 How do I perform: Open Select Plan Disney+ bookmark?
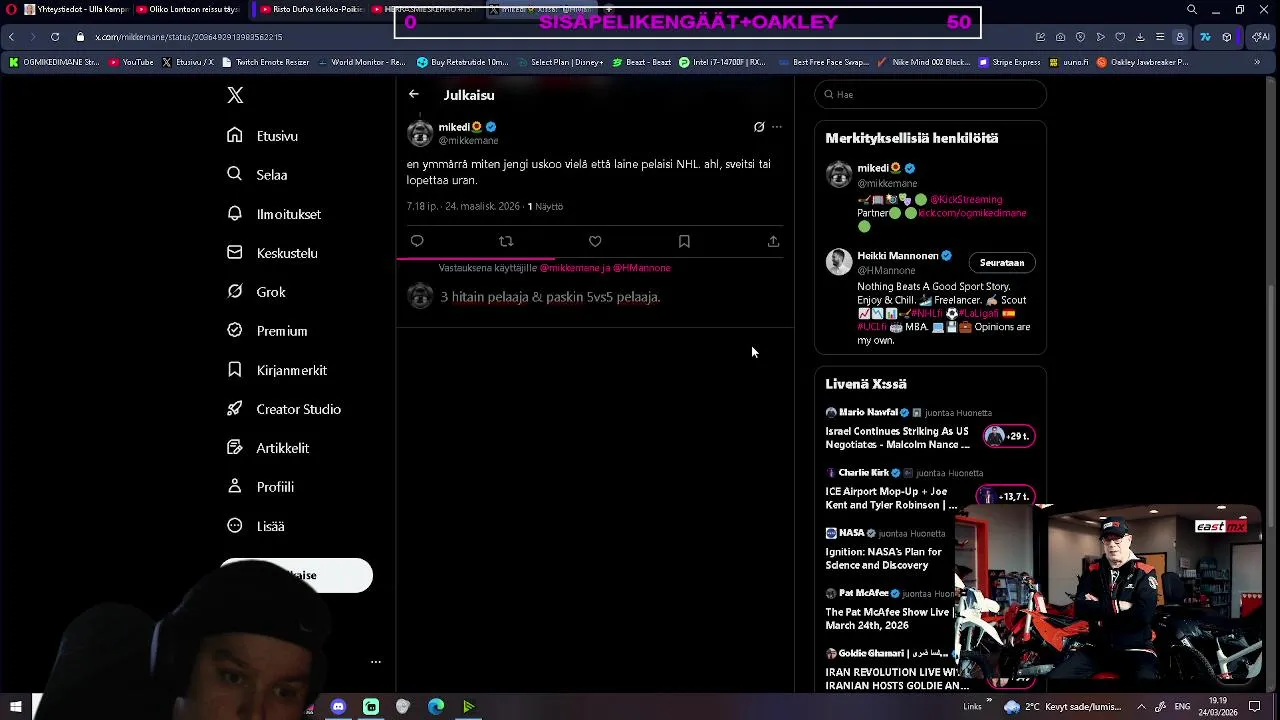coord(561,62)
